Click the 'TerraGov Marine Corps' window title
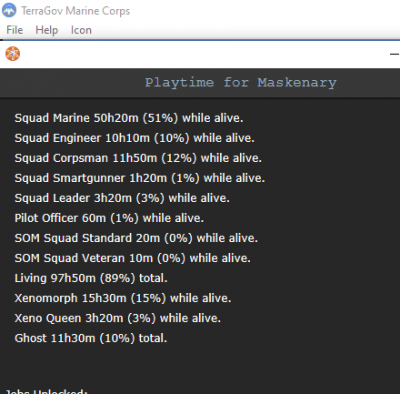 click(76, 11)
